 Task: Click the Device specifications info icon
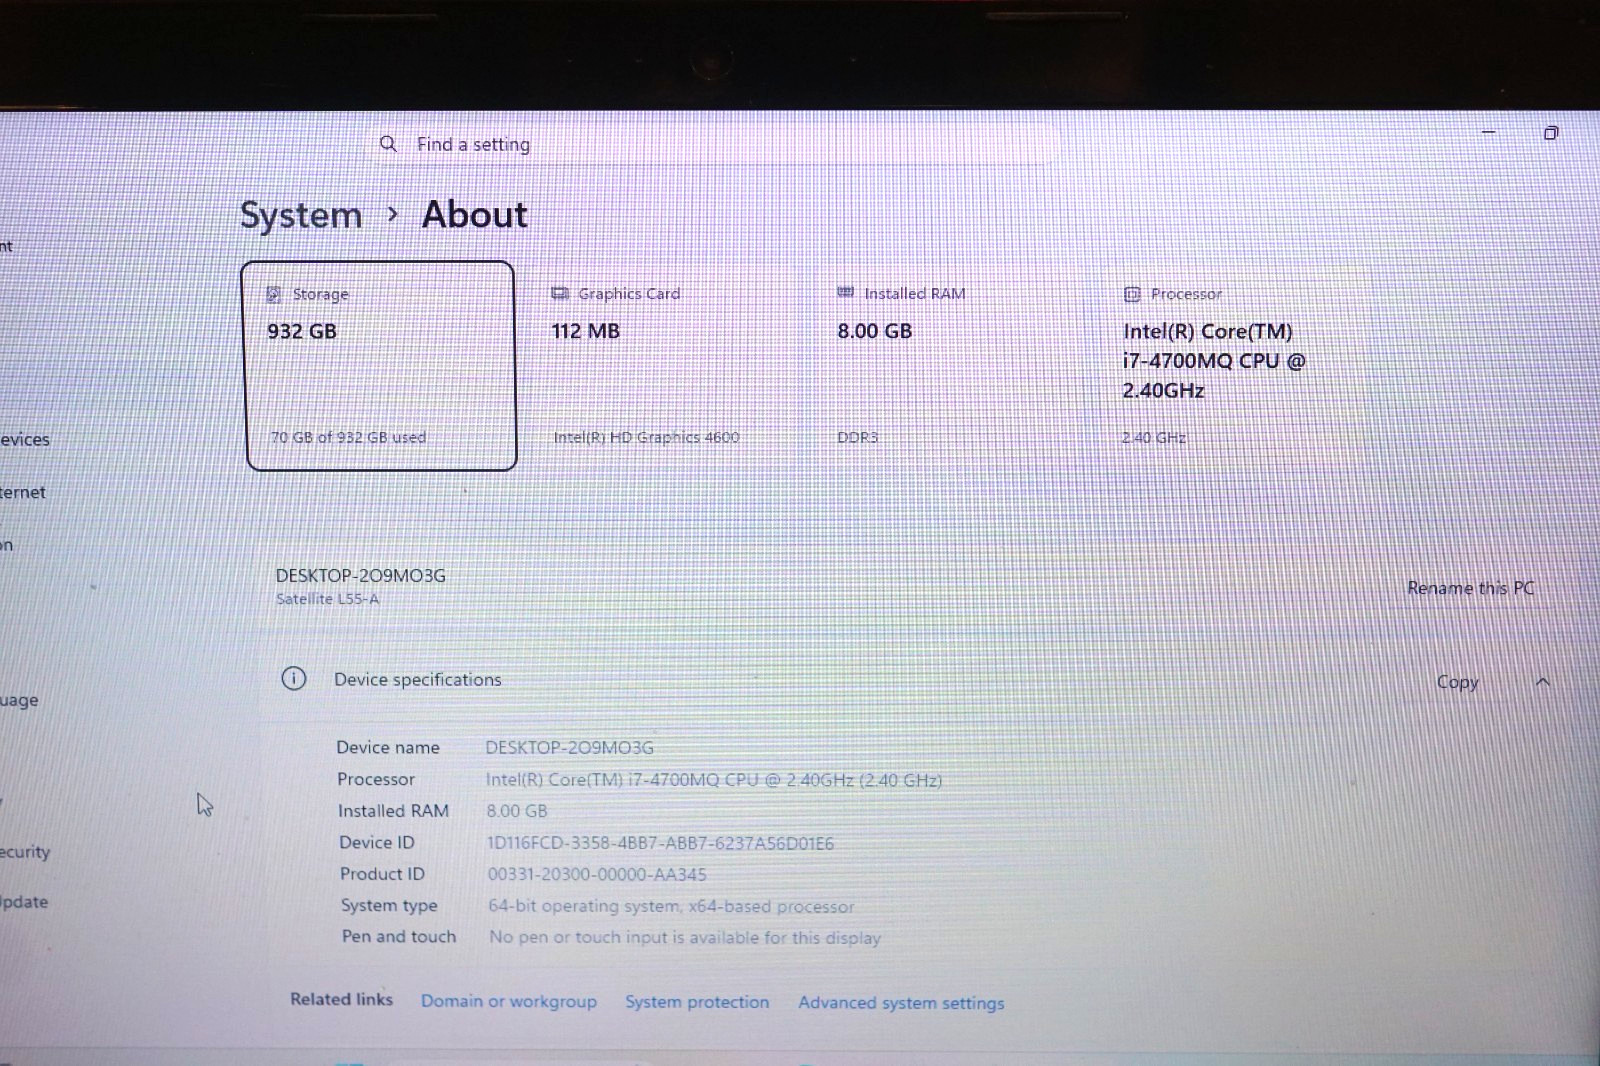pyautogui.click(x=294, y=679)
